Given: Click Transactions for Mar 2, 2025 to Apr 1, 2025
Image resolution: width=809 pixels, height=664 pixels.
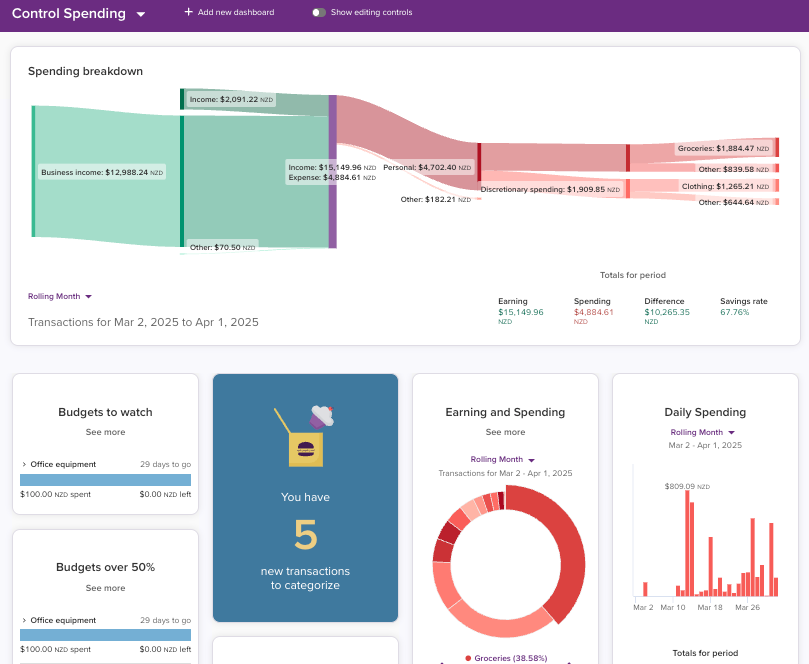Looking at the screenshot, I should (143, 322).
